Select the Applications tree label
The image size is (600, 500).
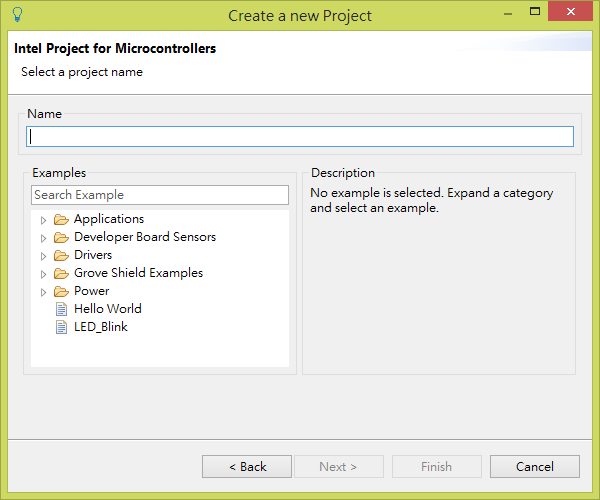[109, 219]
